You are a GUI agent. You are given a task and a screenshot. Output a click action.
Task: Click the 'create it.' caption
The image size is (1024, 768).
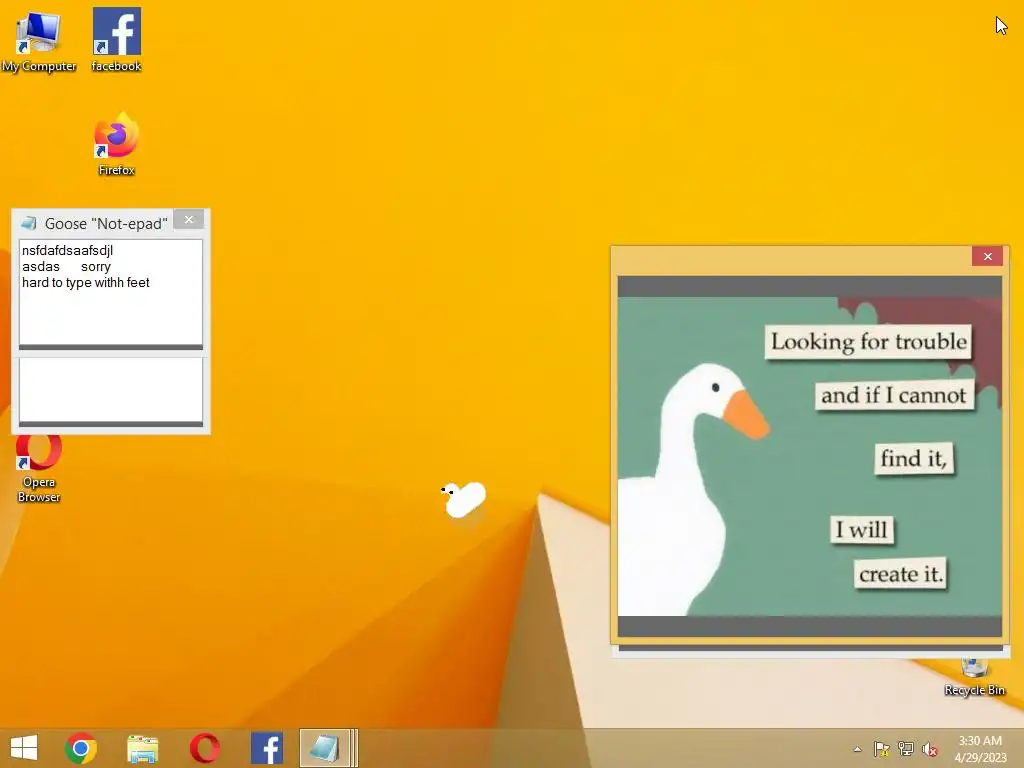[x=901, y=574]
